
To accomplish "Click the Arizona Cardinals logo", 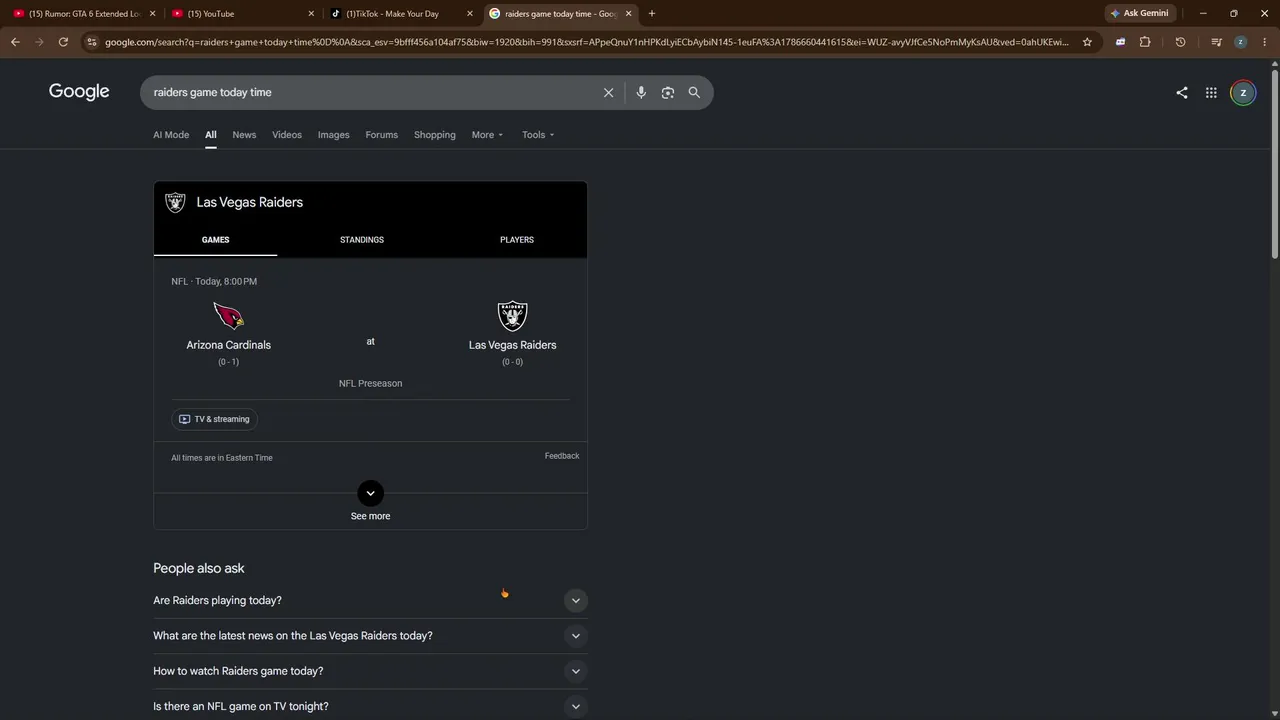I will pyautogui.click(x=229, y=316).
